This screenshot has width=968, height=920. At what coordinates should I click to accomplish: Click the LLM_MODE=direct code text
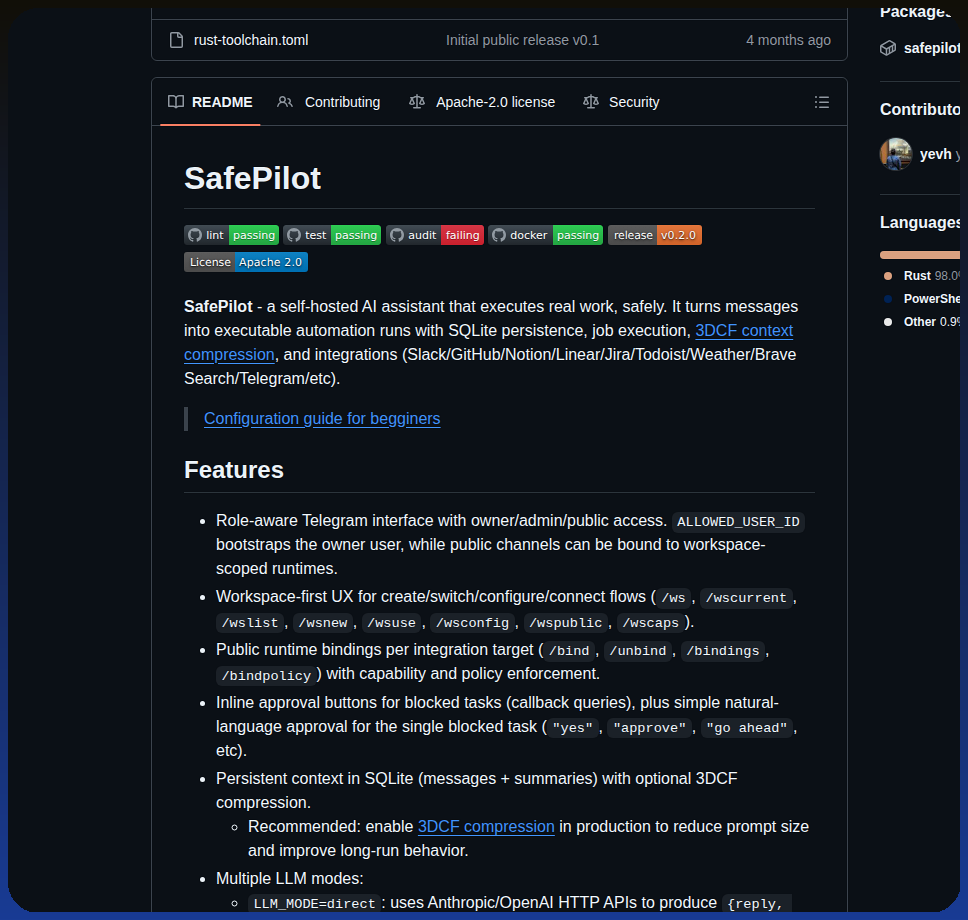pyautogui.click(x=315, y=904)
